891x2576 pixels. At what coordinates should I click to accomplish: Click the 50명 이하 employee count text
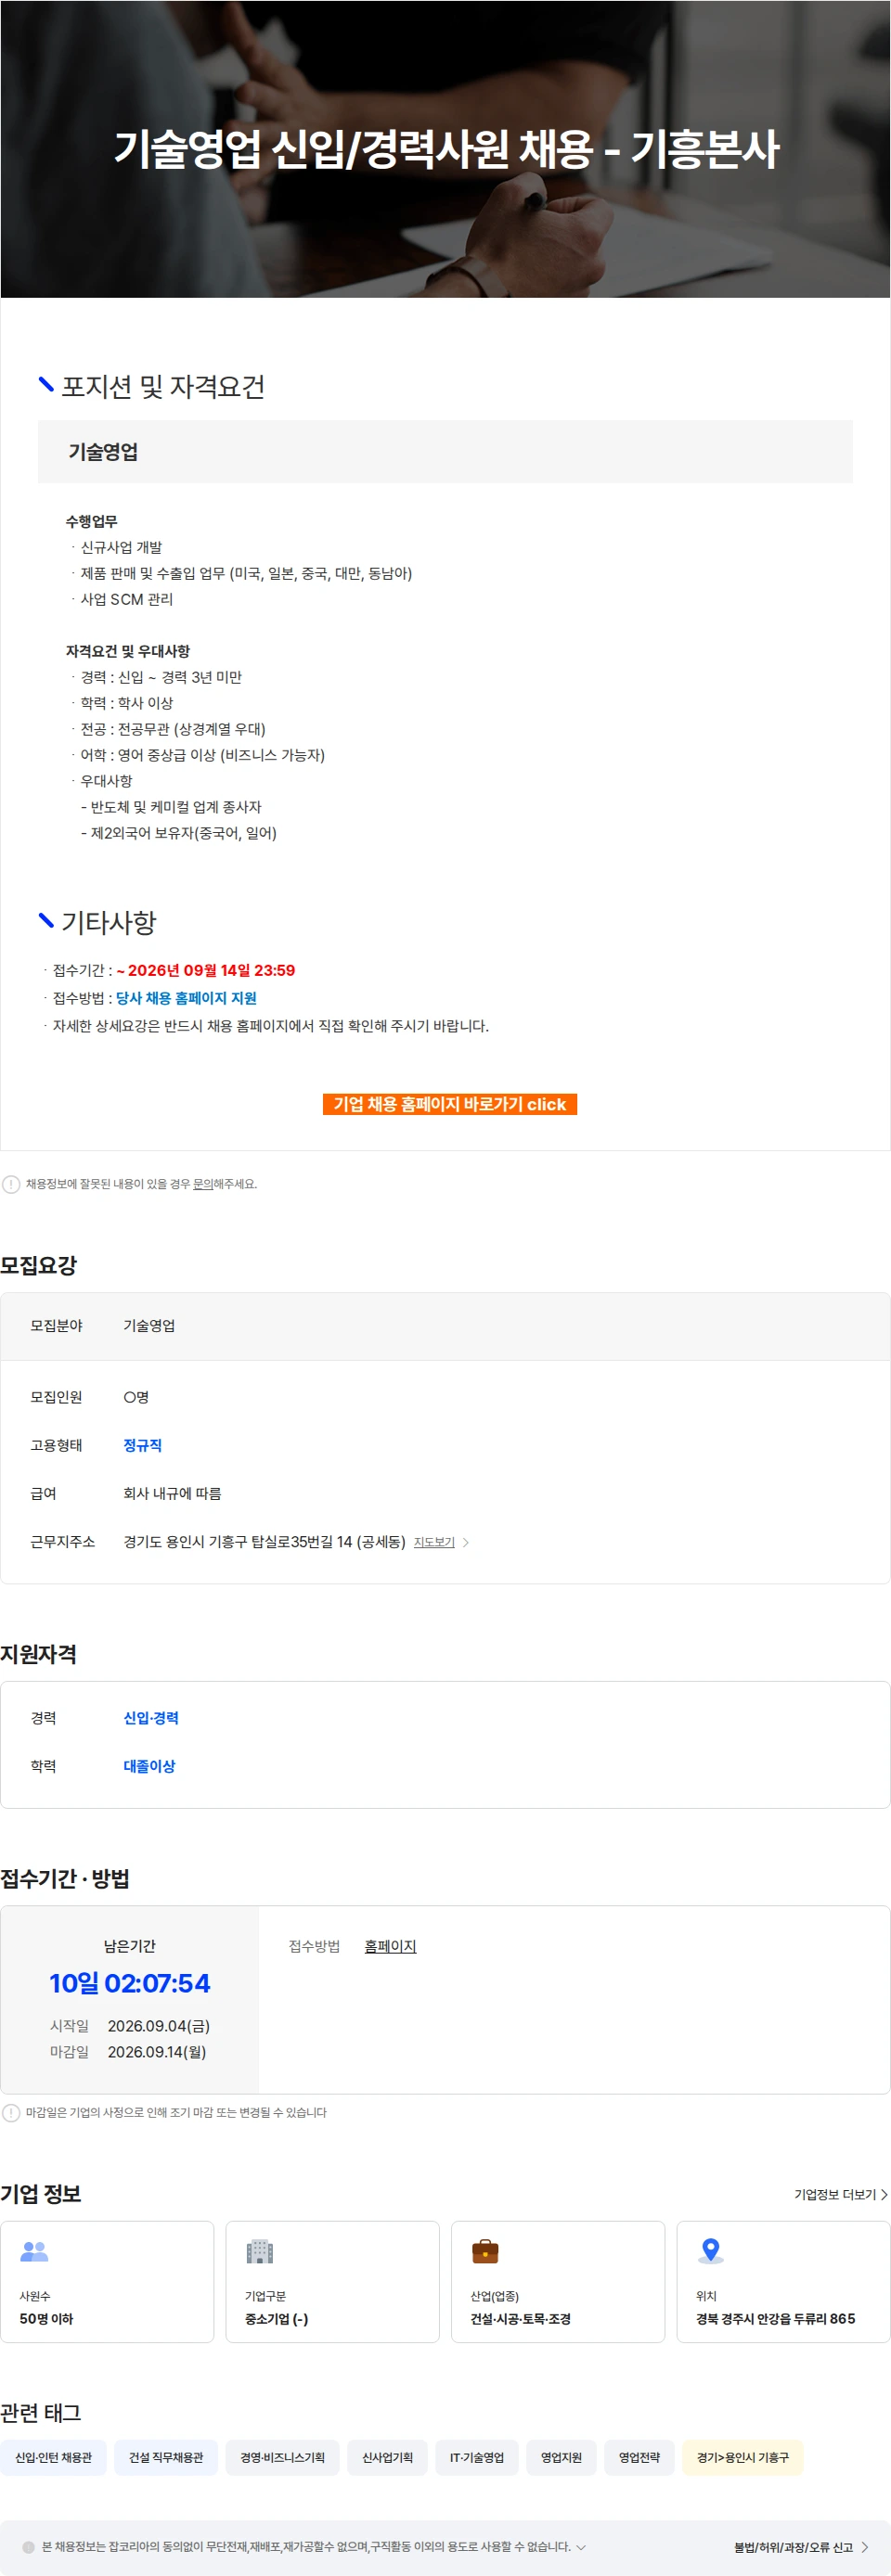[x=47, y=2319]
